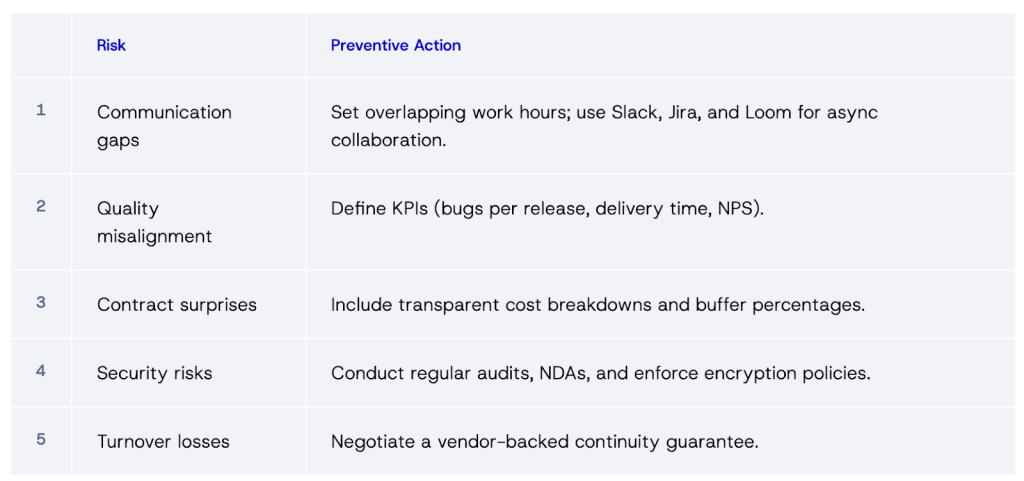Click the 'Turnover losses' cell
This screenshot has height=481, width=1024.
[163, 441]
